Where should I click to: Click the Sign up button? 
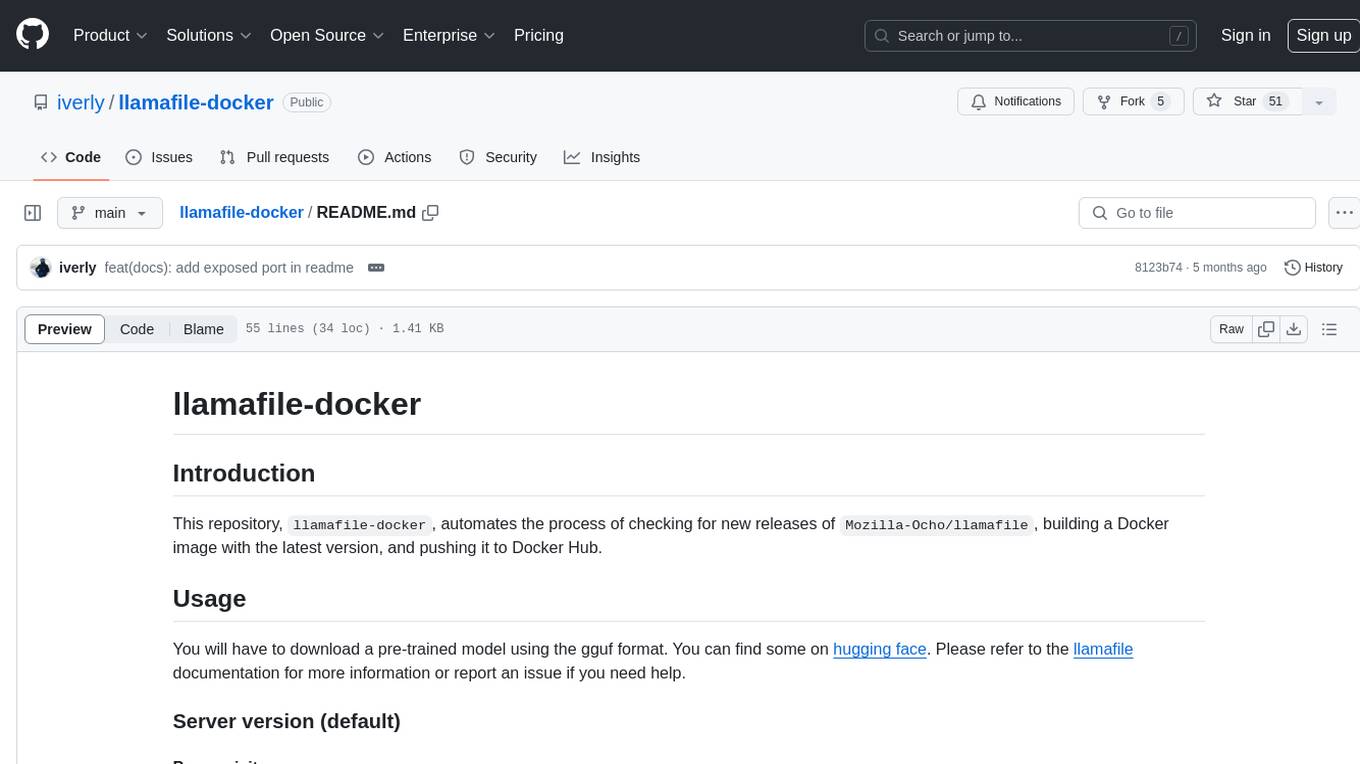click(x=1323, y=35)
